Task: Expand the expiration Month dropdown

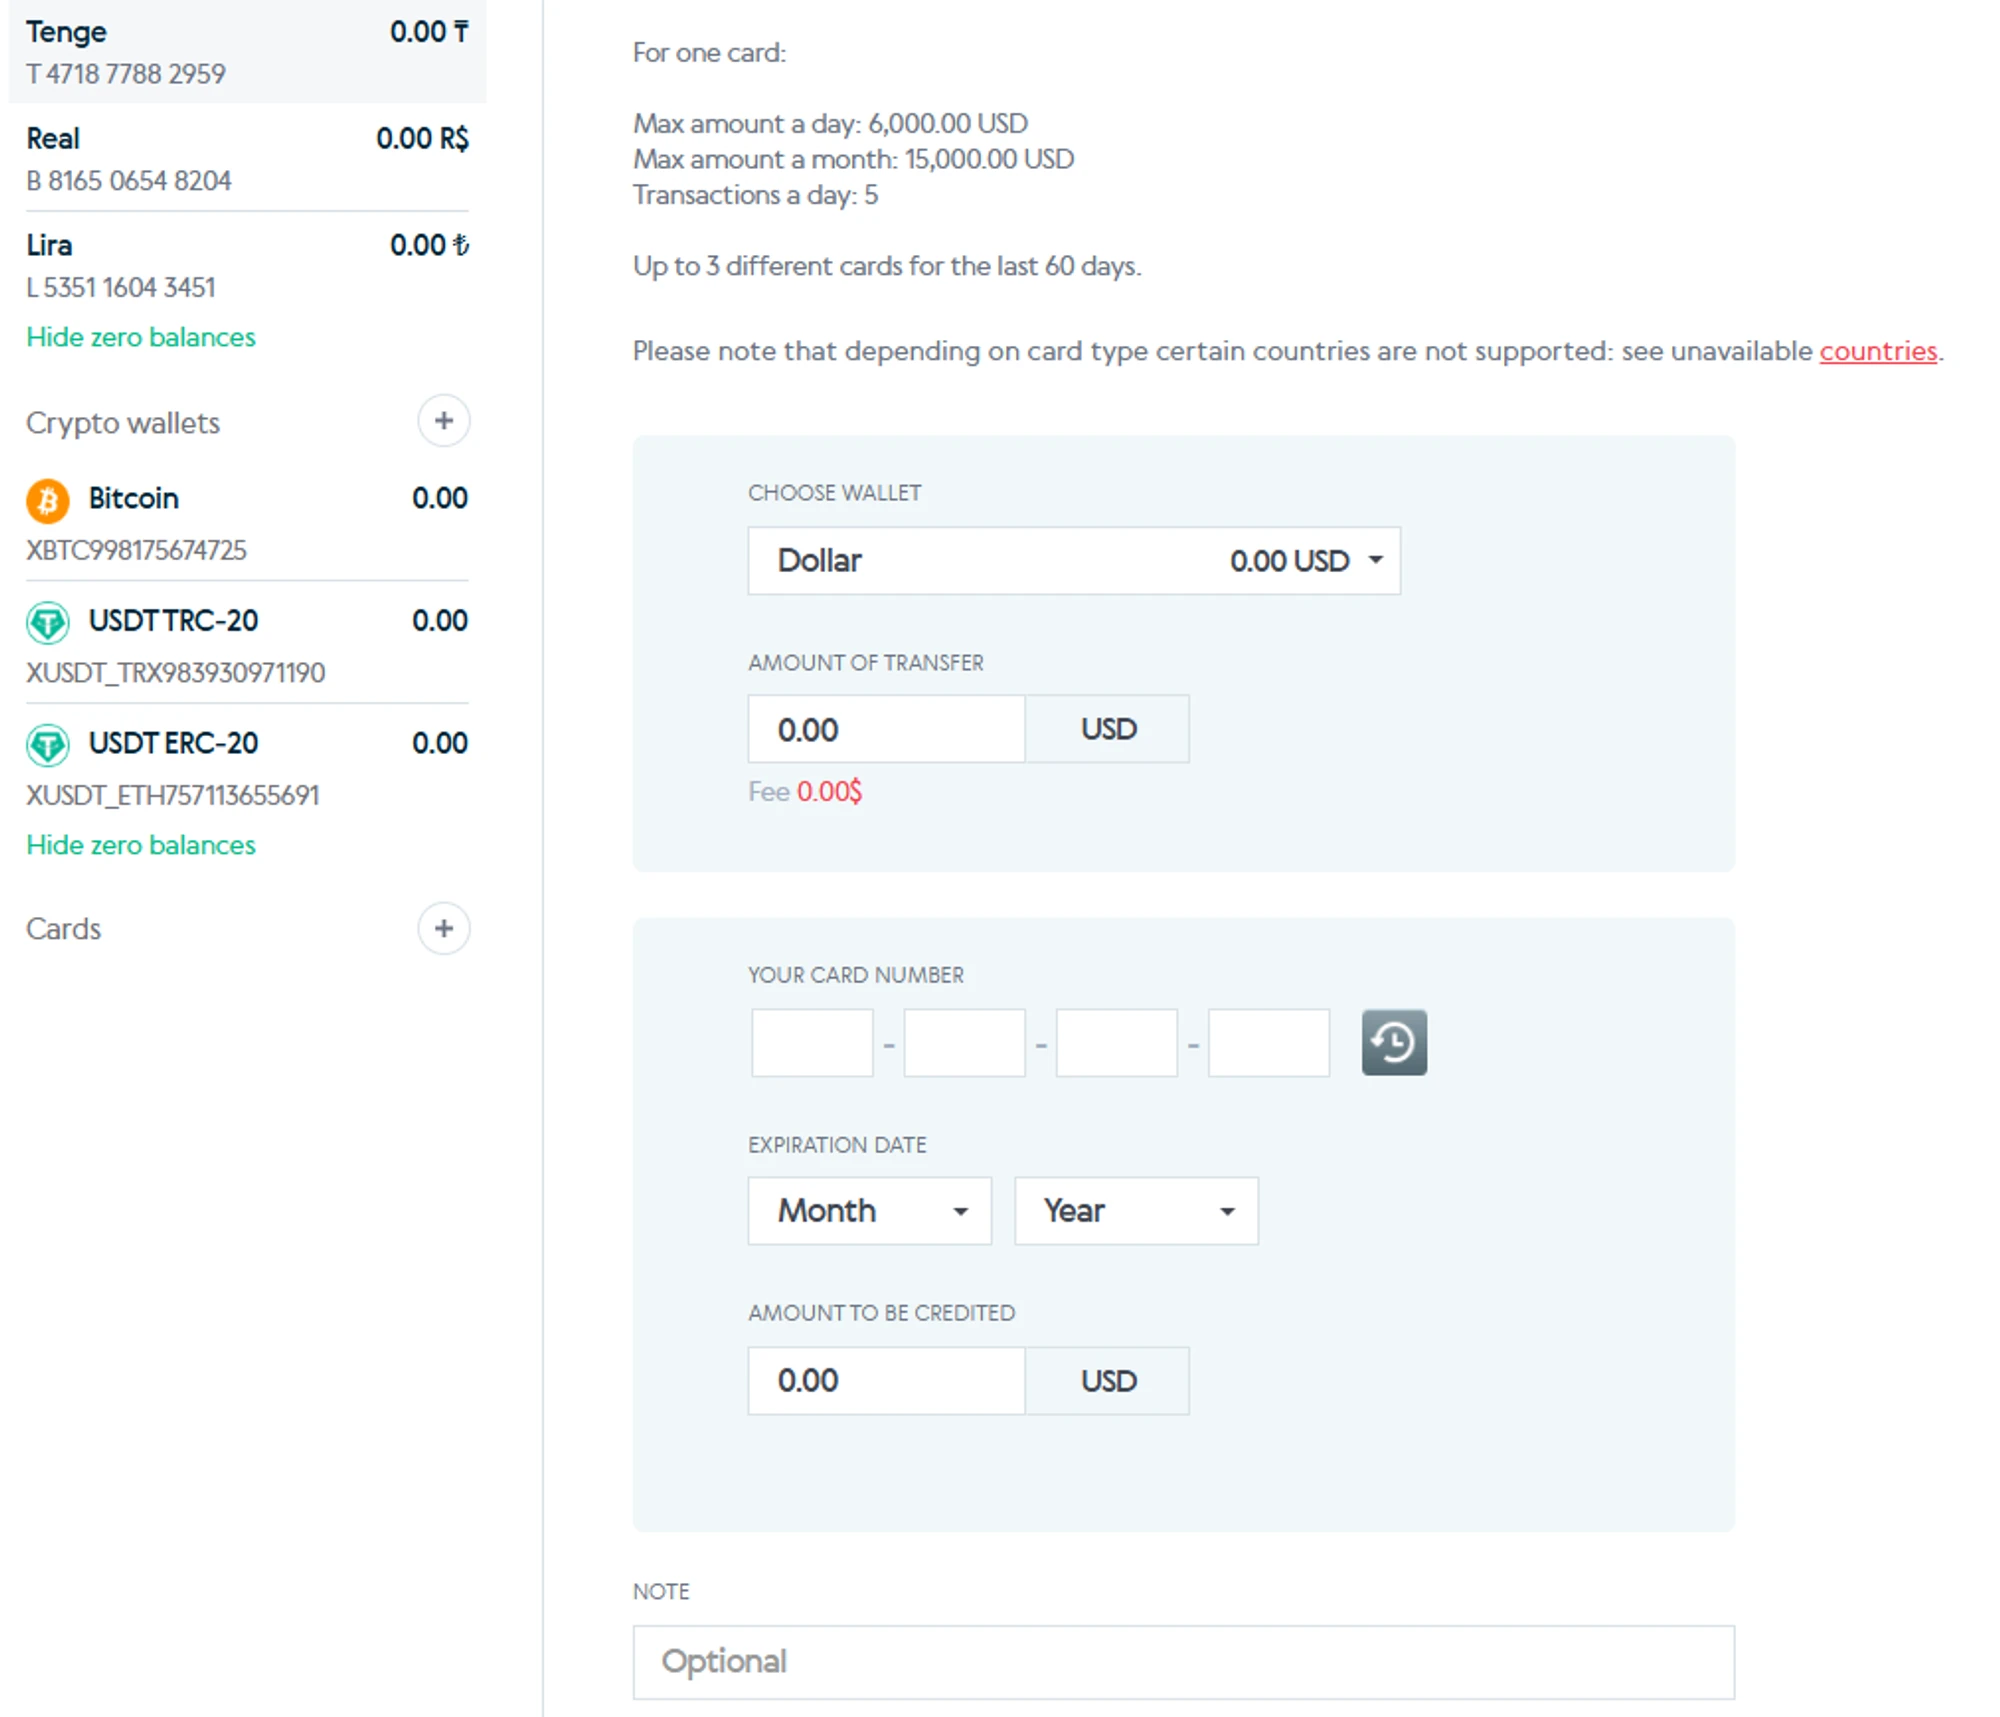Action: click(x=869, y=1211)
